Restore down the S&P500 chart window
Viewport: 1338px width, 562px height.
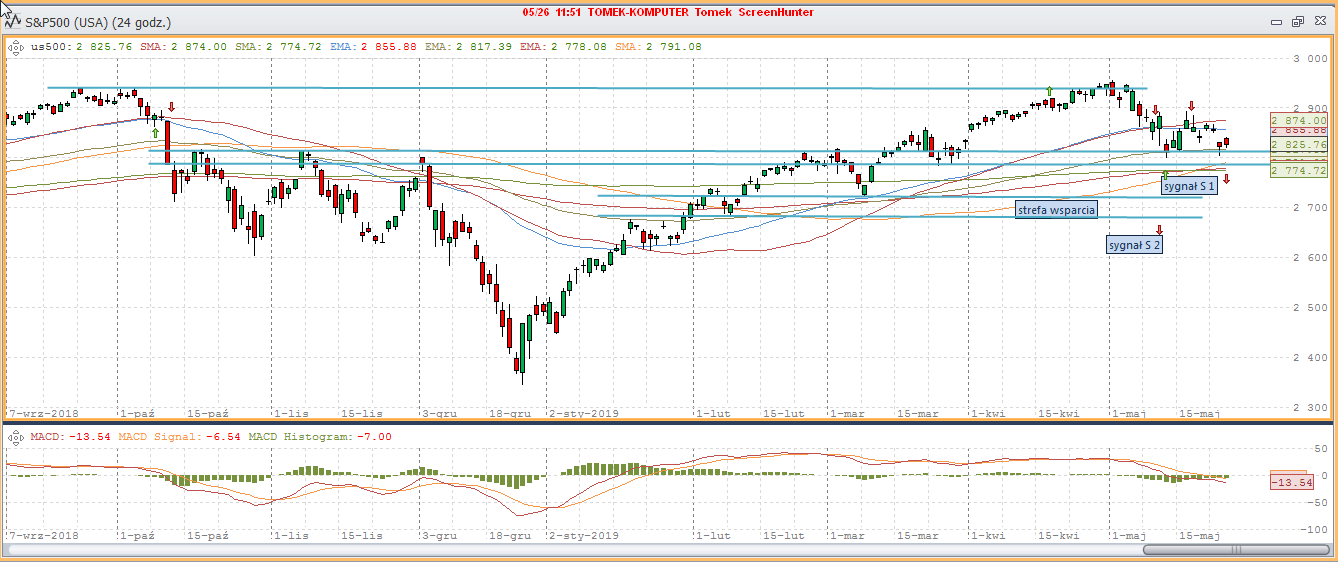pos(1298,20)
